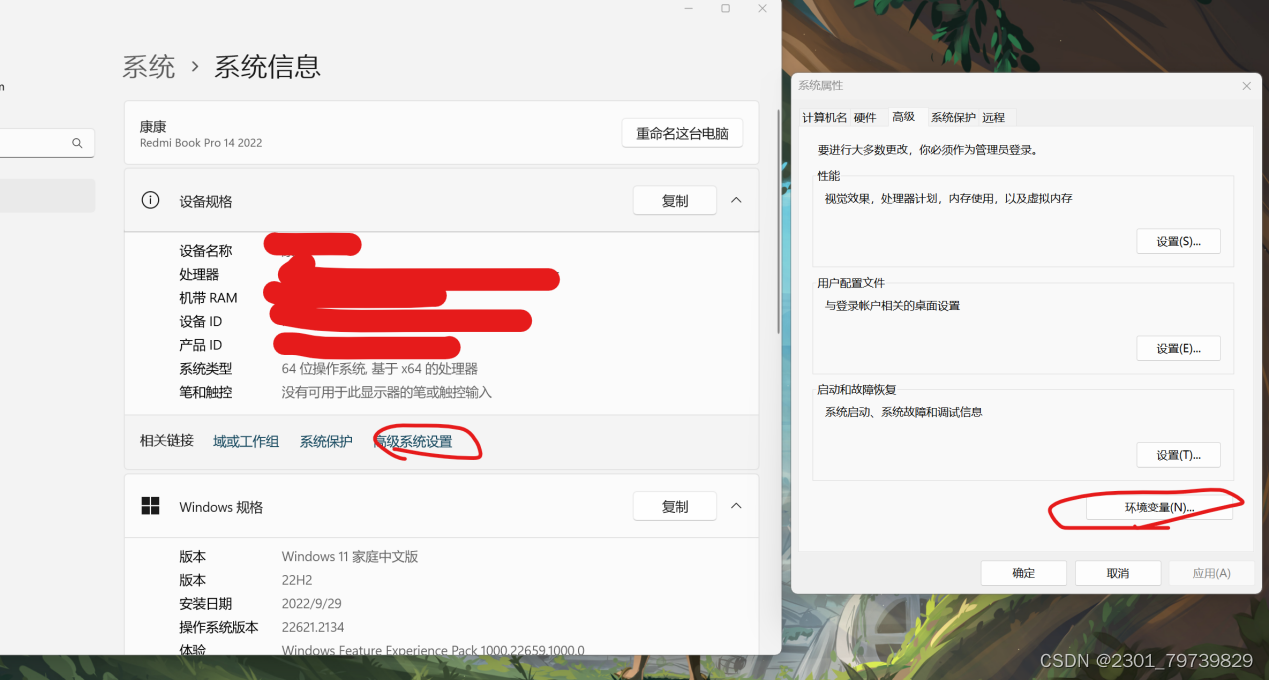Collapse the Windows 规格 section chevron
The image size is (1269, 680).
[x=736, y=506]
